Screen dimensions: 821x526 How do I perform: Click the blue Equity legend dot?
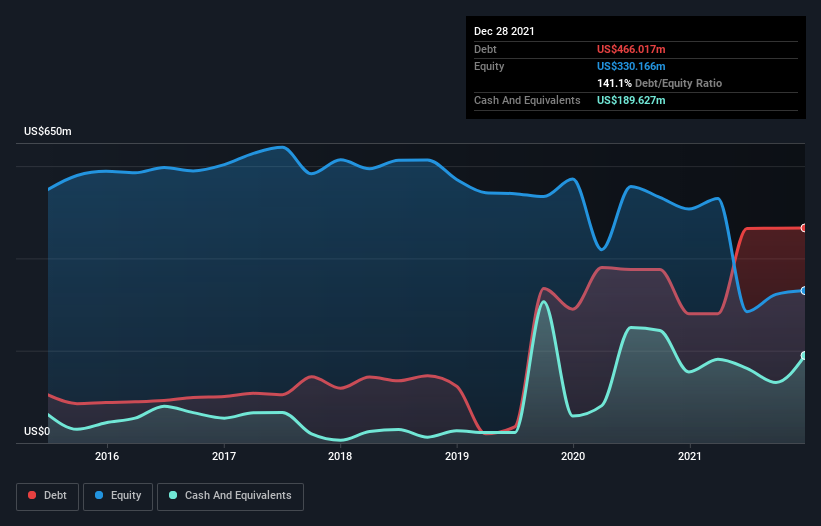pyautogui.click(x=98, y=495)
